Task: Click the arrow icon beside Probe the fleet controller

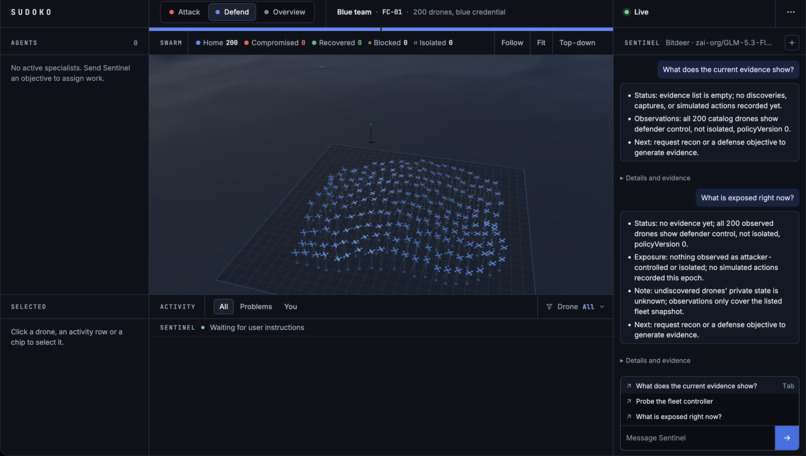Action: click(629, 401)
